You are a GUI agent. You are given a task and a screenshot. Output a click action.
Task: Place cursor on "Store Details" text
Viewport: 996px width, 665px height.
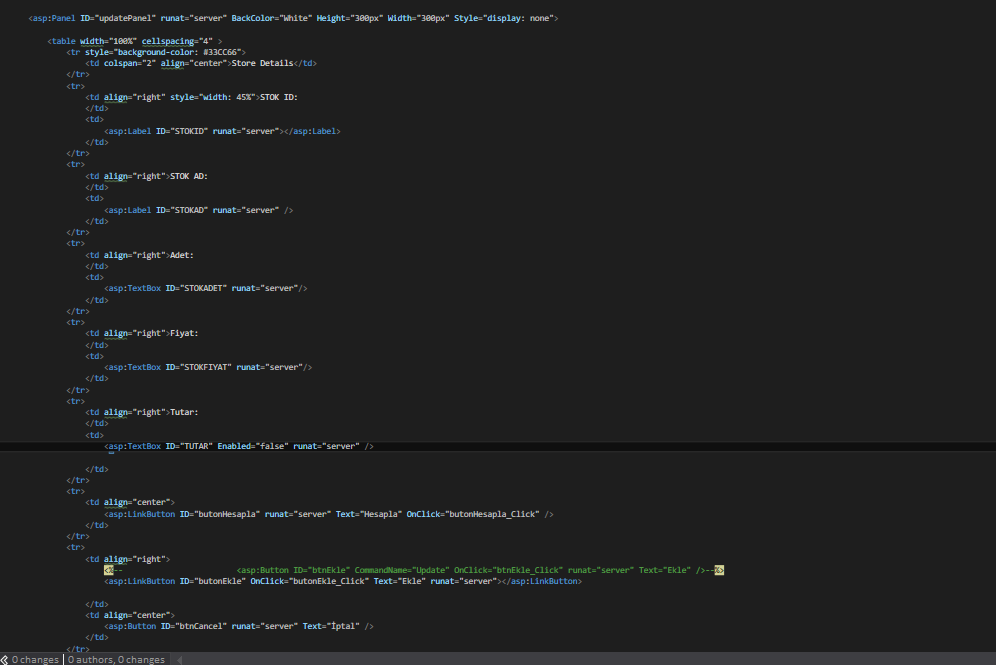[x=262, y=64]
